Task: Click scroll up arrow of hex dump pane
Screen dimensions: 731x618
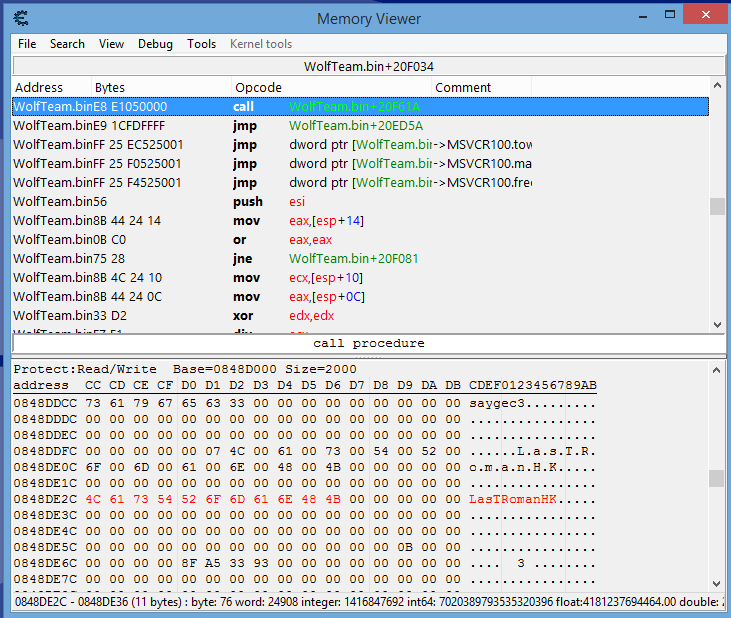Action: [717, 370]
